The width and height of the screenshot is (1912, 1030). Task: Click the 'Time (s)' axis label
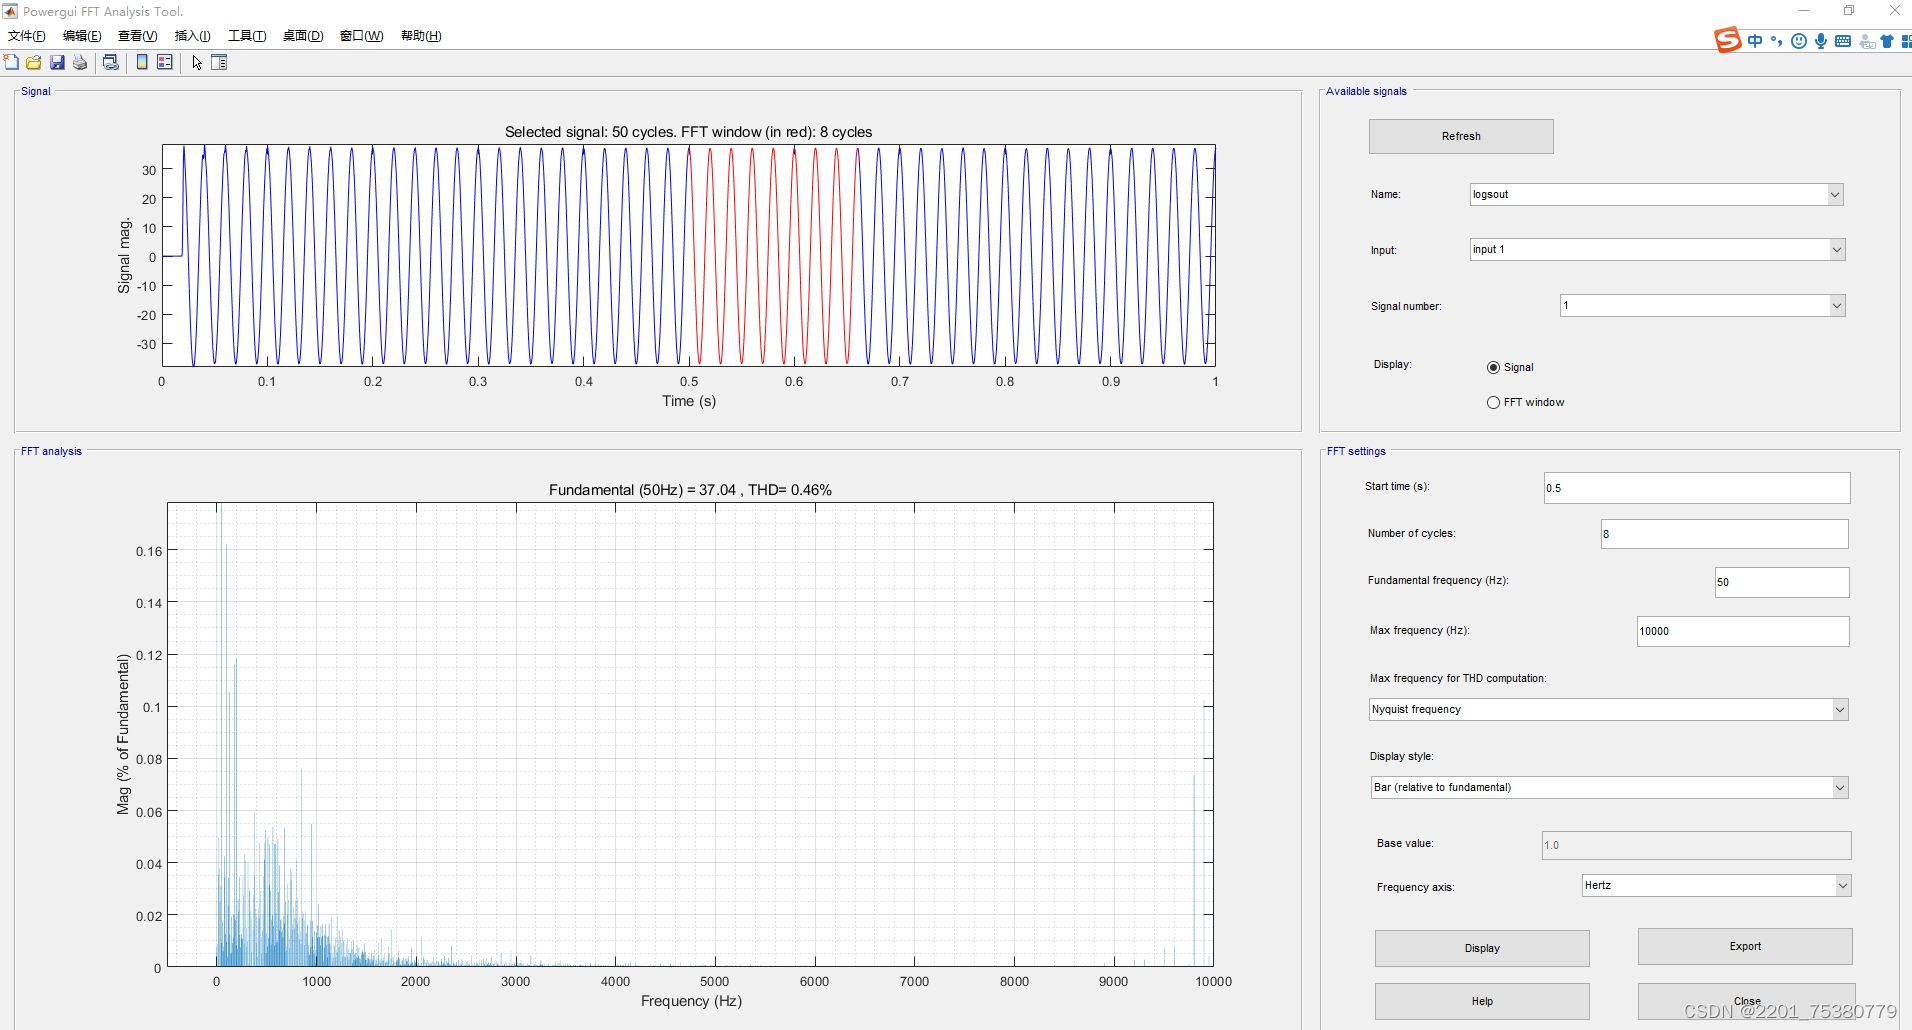[x=689, y=401]
